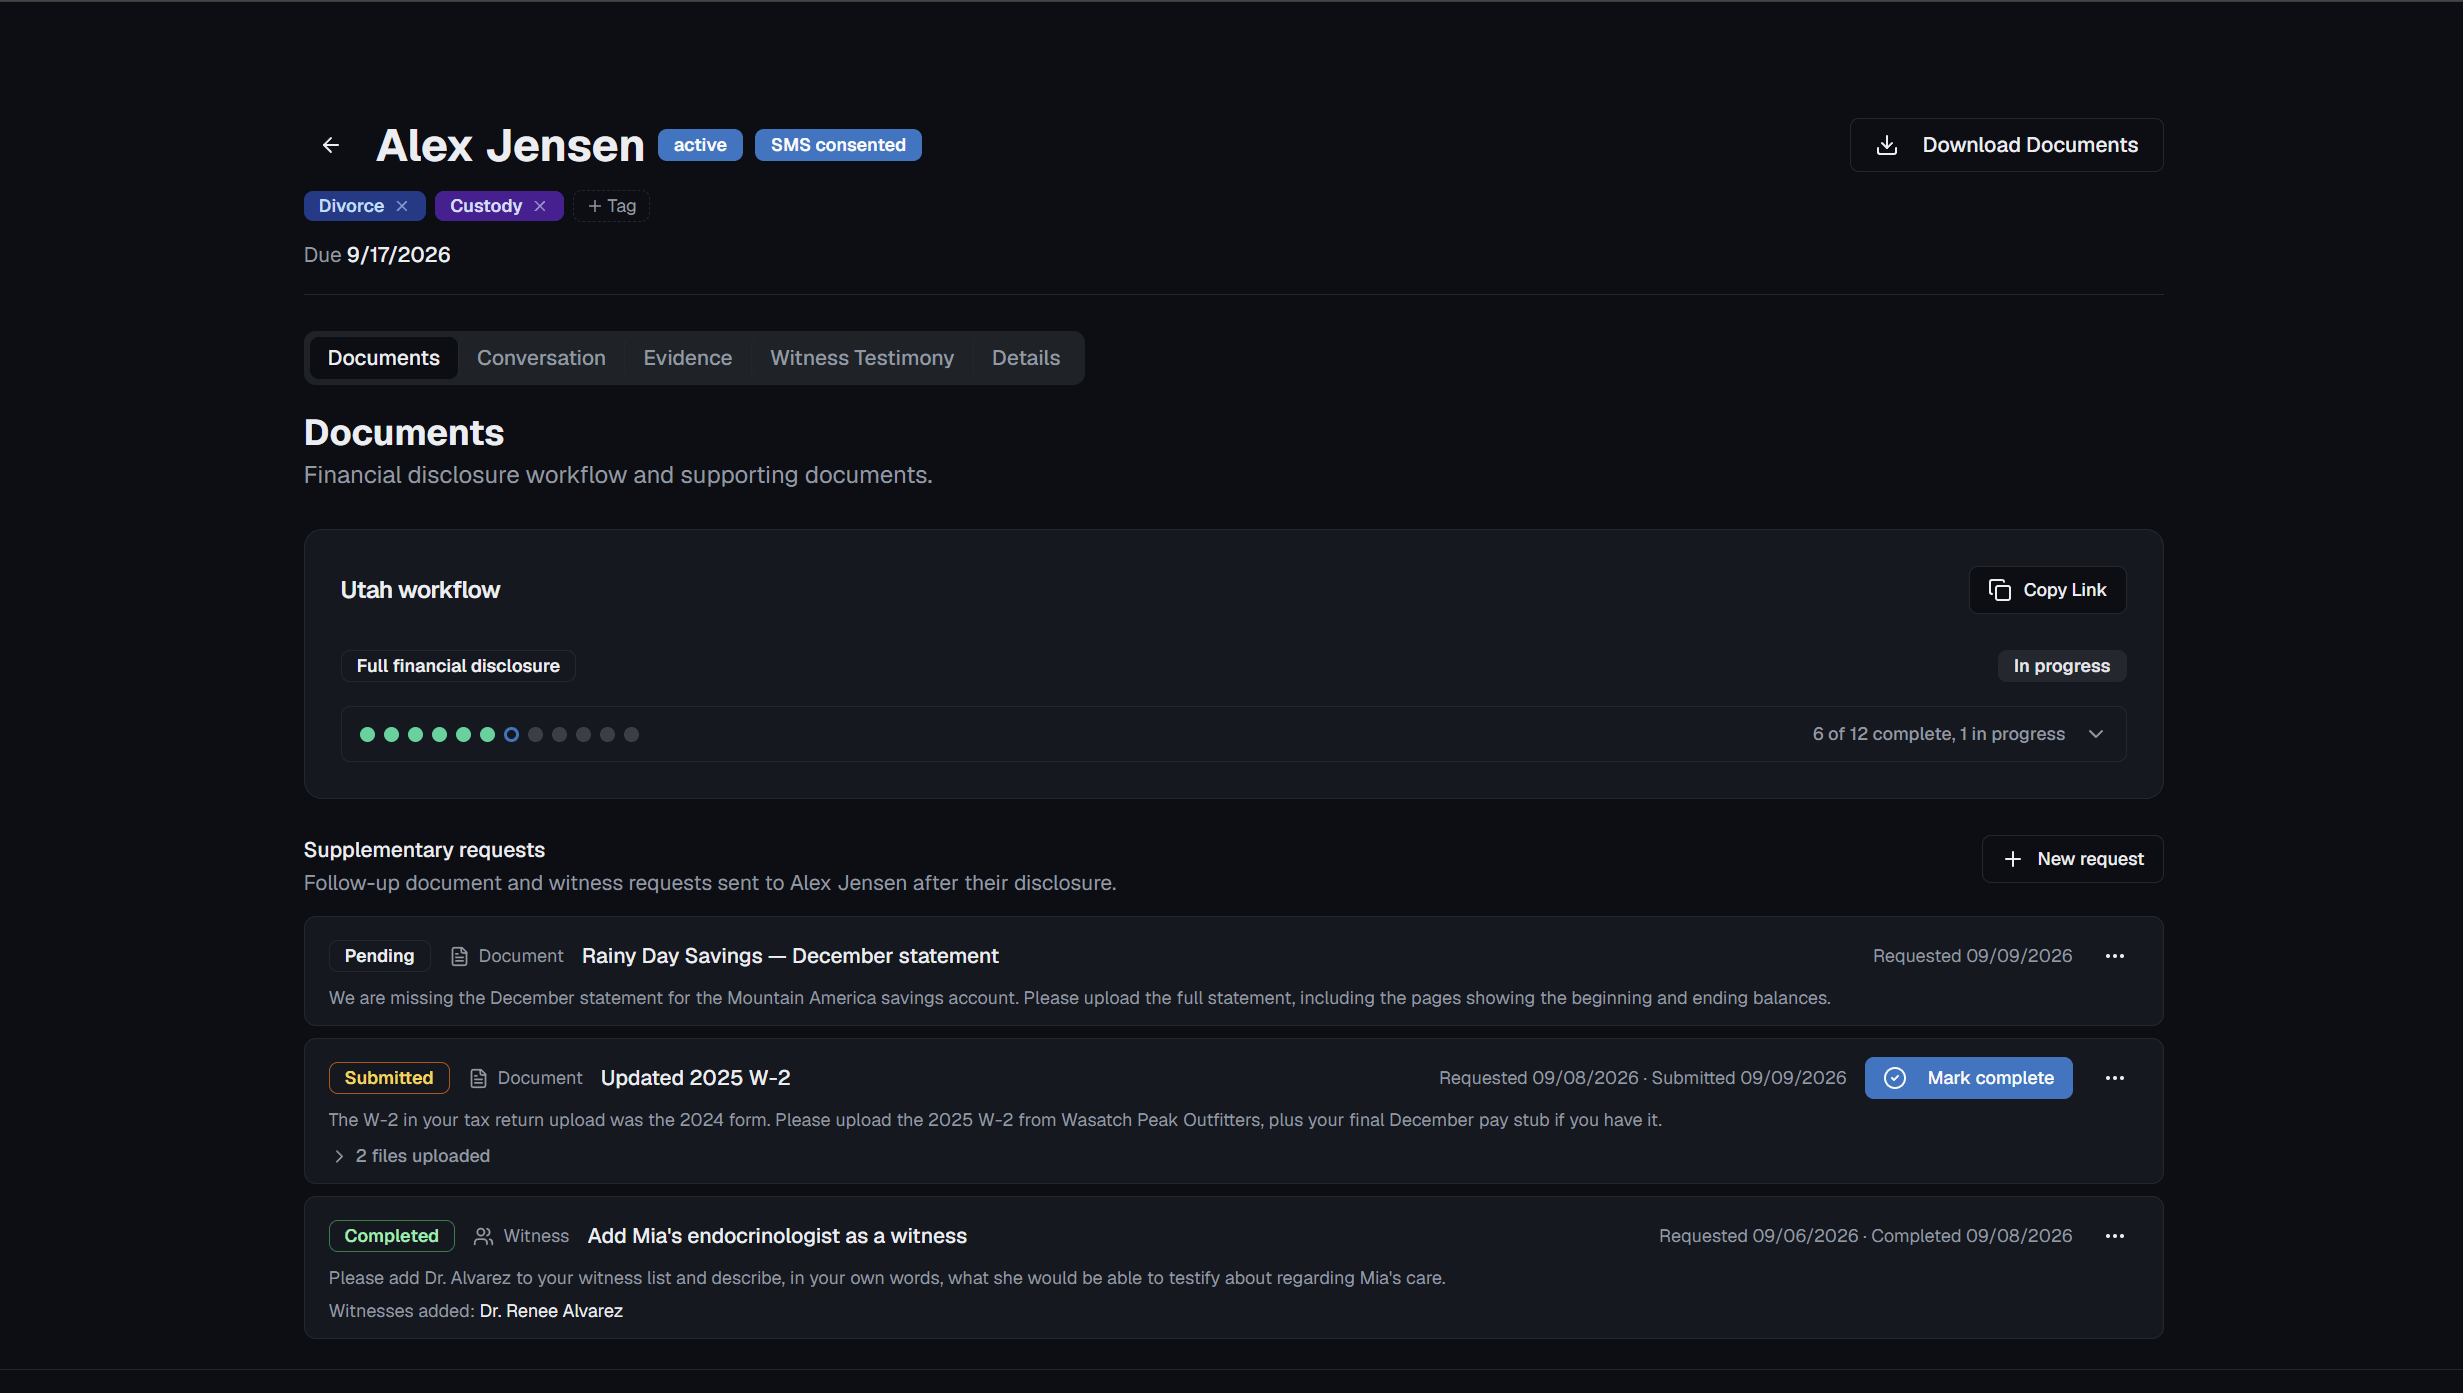Image resolution: width=2463 pixels, height=1393 pixels.
Task: Click the Custody tag label
Action: coord(486,206)
